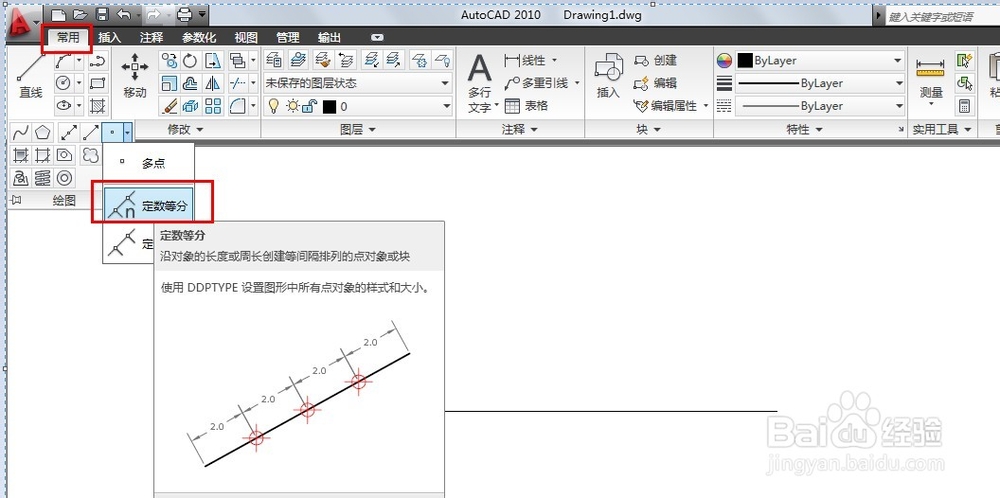Pin the 绘图 panel with pushpin

[17, 201]
